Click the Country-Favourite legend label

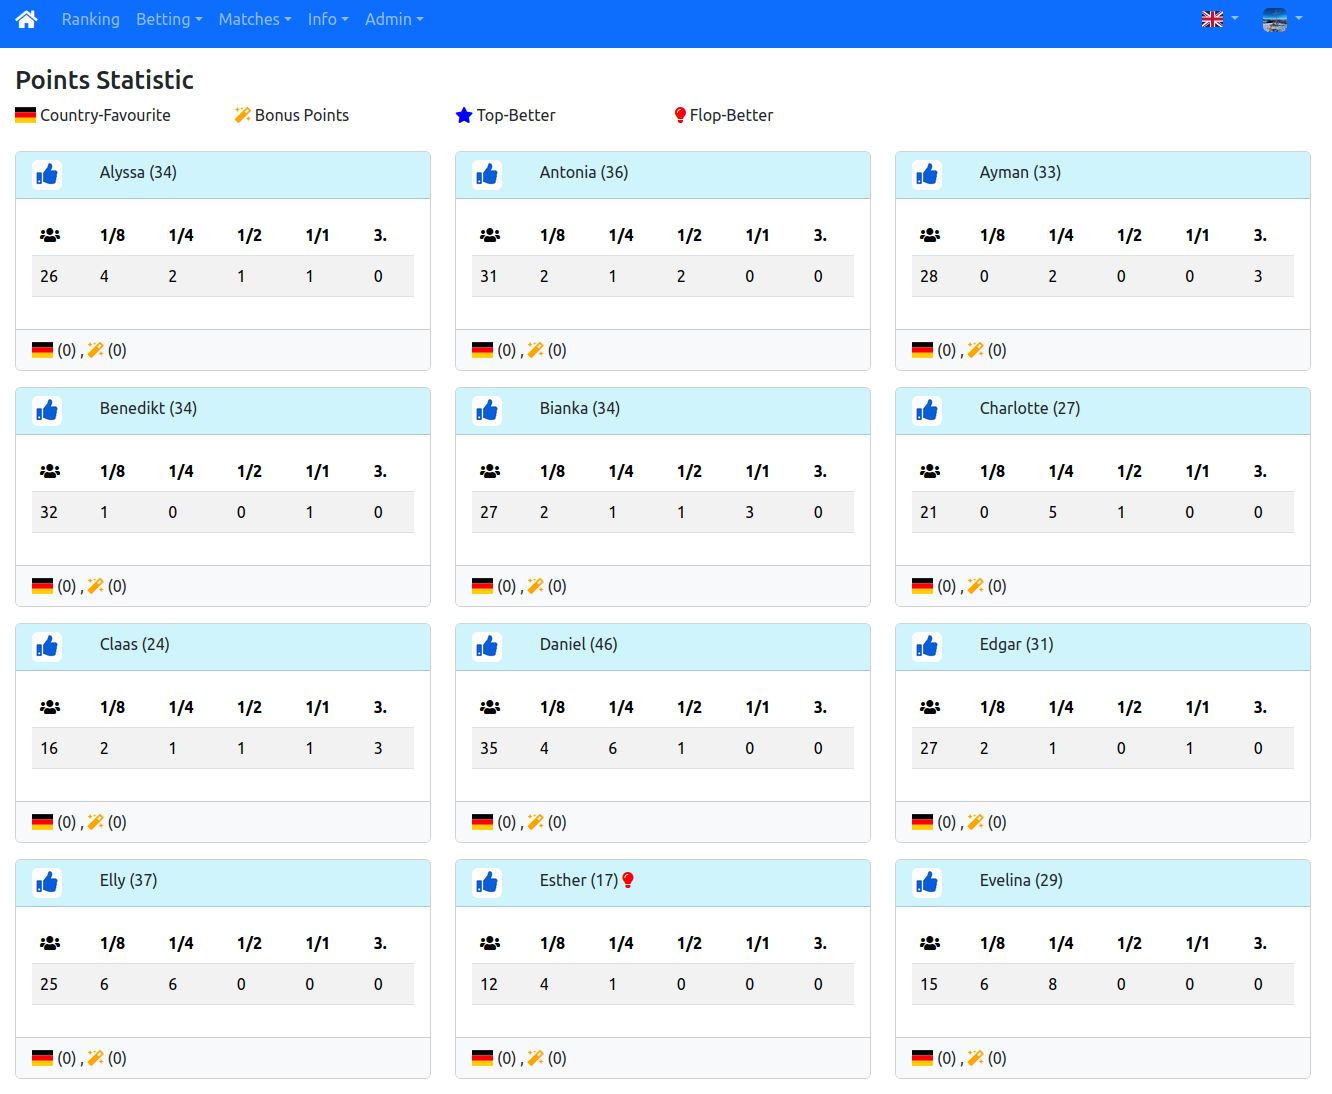pyautogui.click(x=105, y=115)
